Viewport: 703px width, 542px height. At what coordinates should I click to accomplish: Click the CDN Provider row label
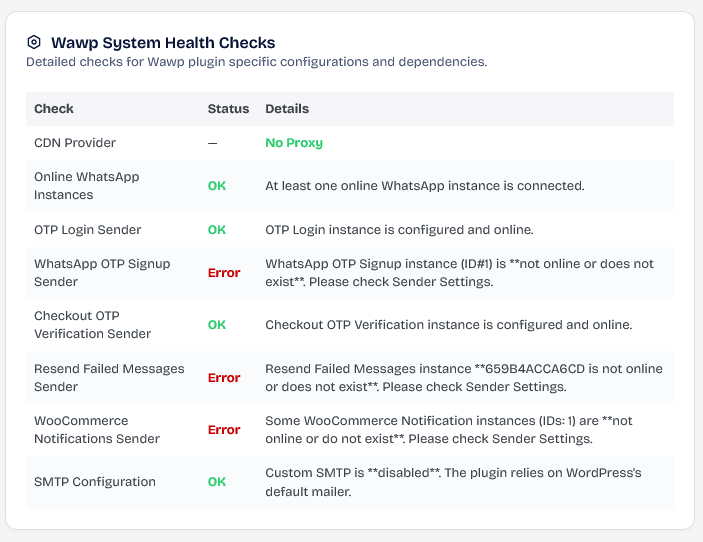[x=75, y=143]
